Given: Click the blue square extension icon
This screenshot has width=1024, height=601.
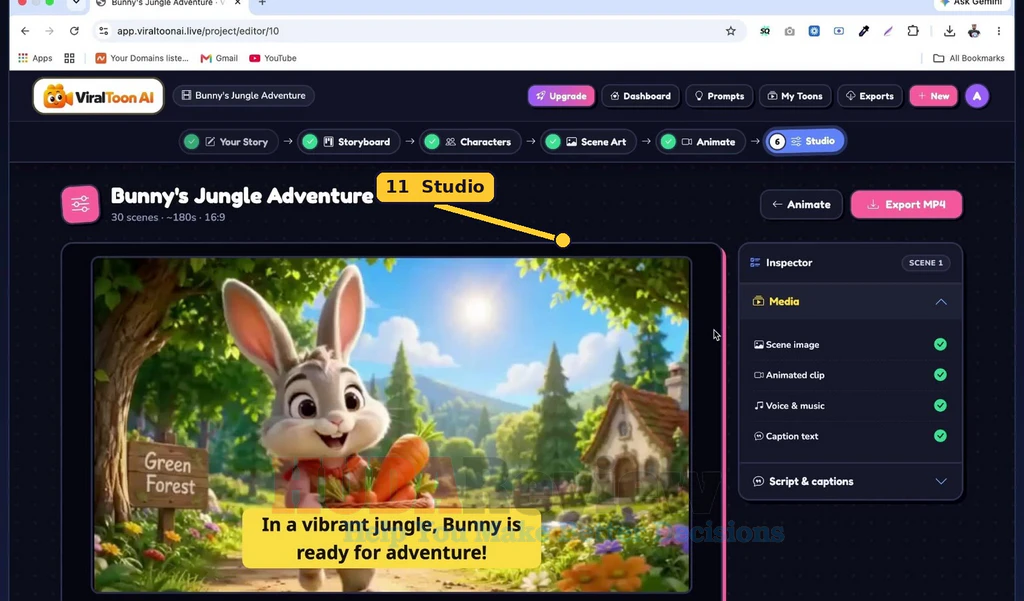Looking at the screenshot, I should pyautogui.click(x=814, y=31).
